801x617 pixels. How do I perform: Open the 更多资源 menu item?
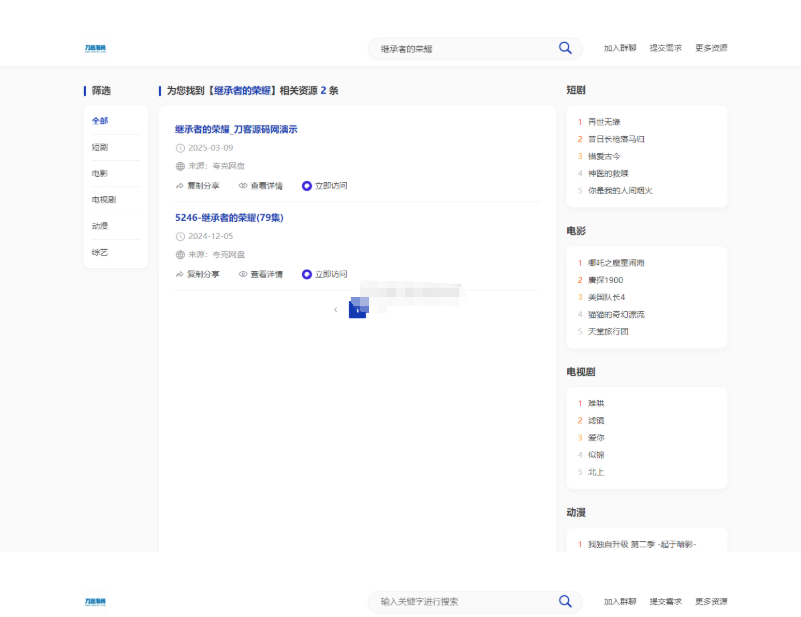coord(712,48)
